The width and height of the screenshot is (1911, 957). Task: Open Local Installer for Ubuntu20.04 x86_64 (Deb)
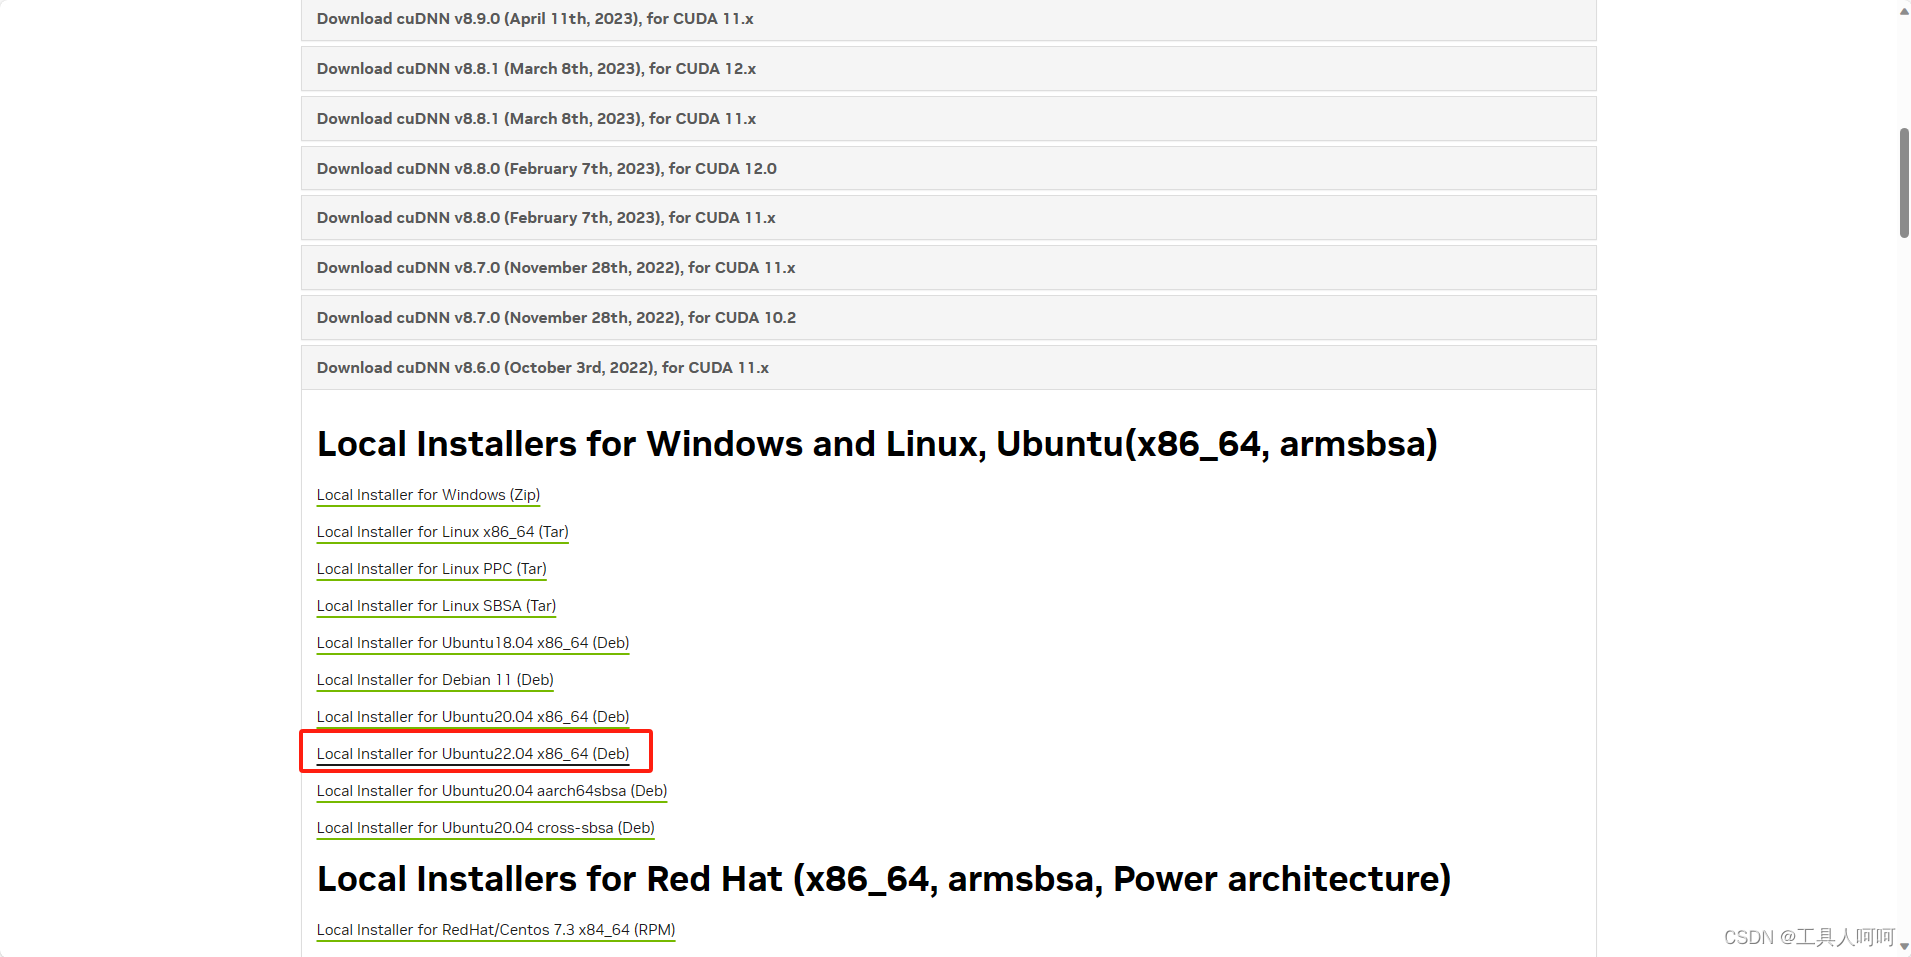pos(473,717)
